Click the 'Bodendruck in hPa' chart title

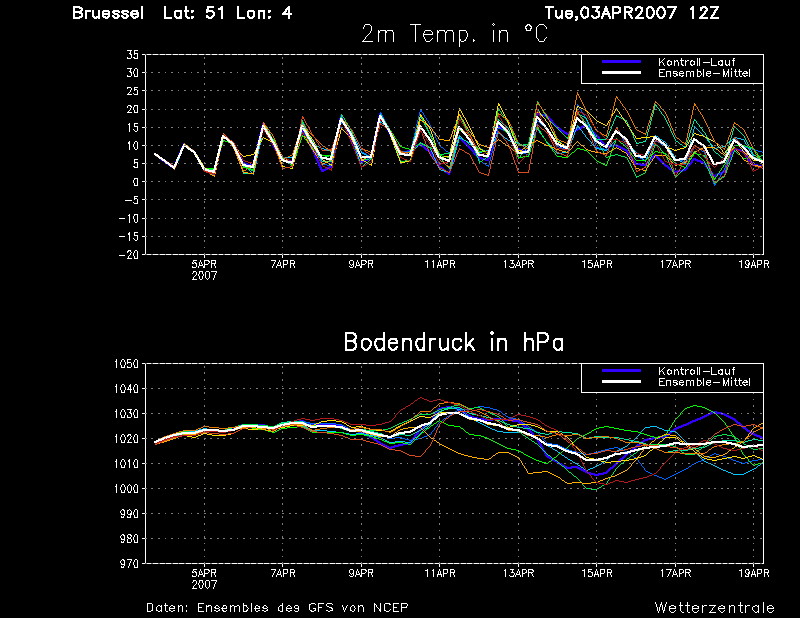click(x=454, y=342)
